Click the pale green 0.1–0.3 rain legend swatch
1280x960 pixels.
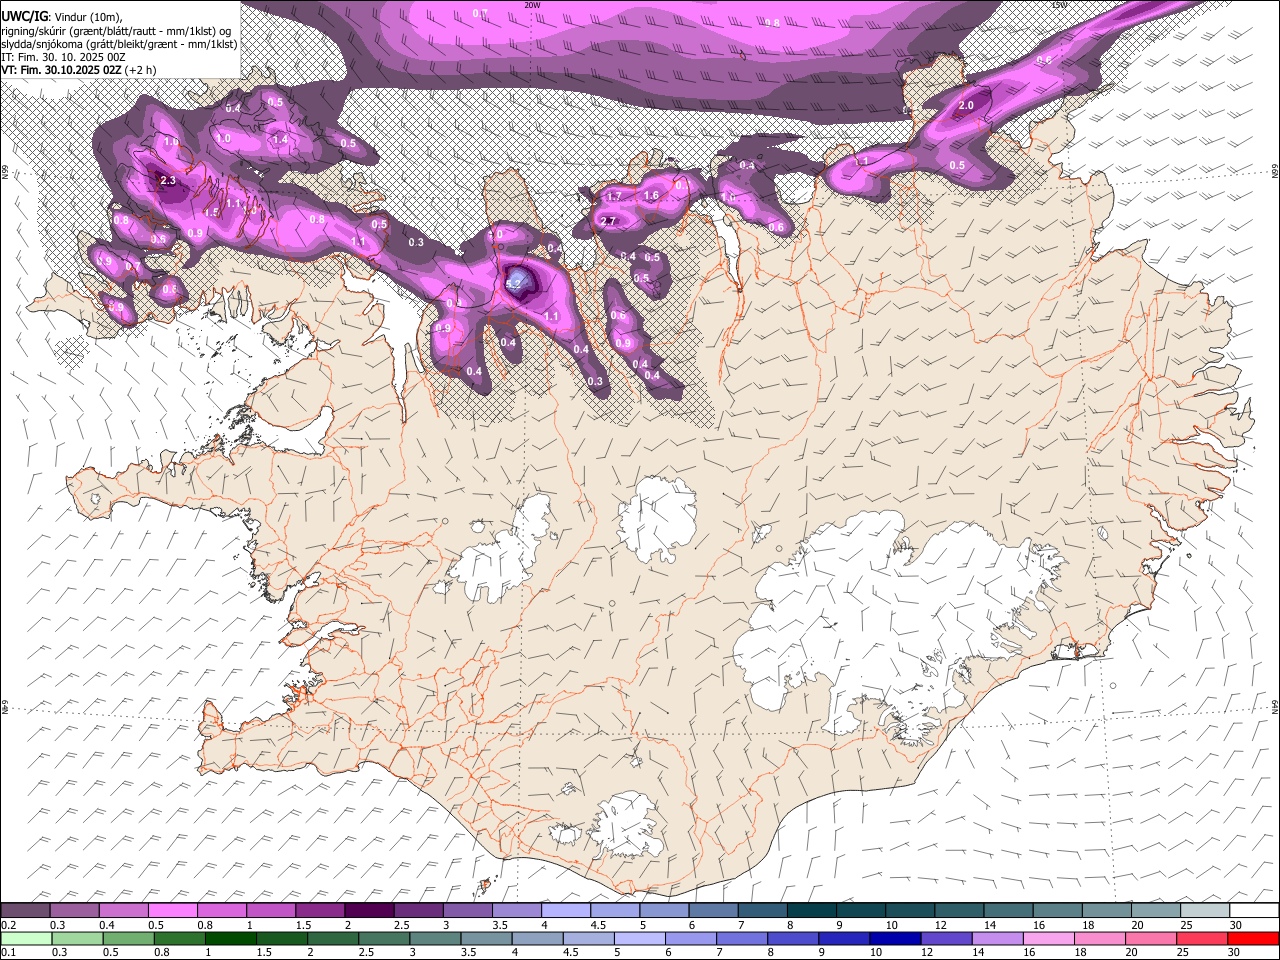tap(26, 938)
